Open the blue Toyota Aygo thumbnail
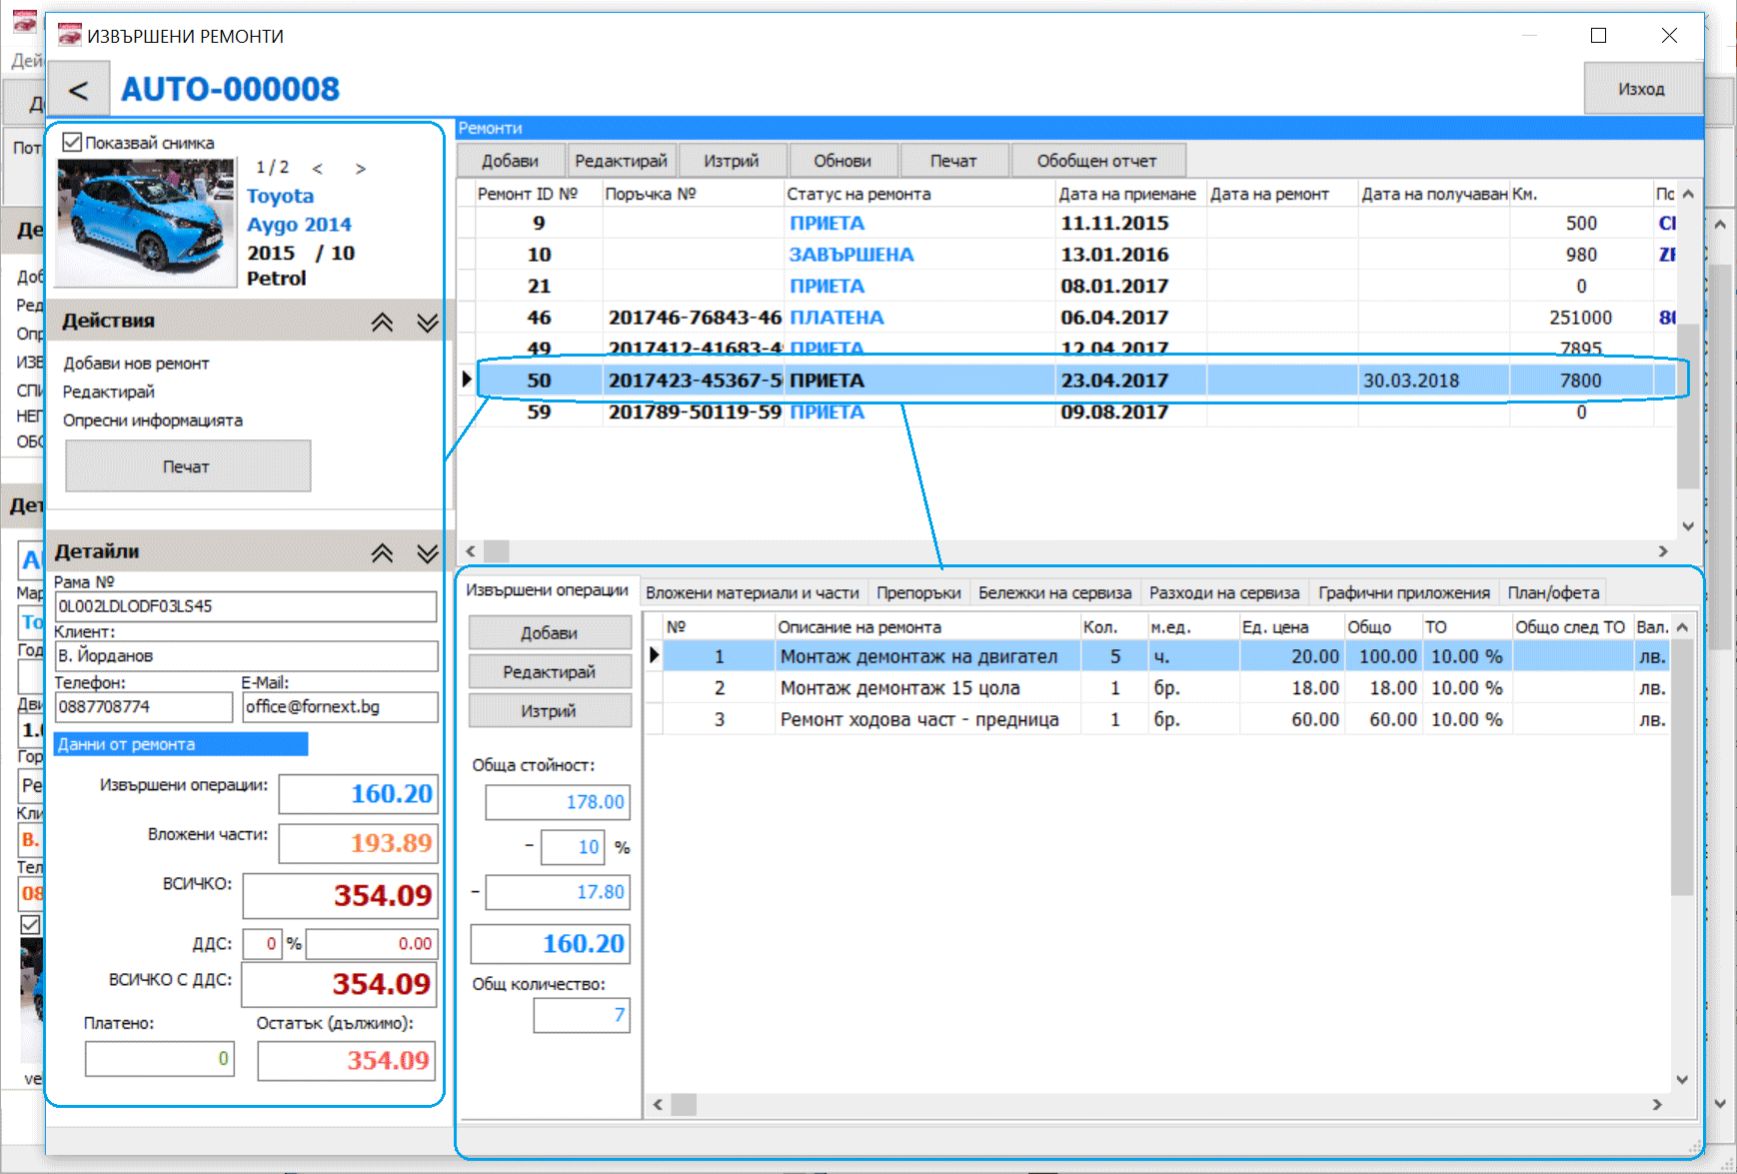 pyautogui.click(x=144, y=222)
